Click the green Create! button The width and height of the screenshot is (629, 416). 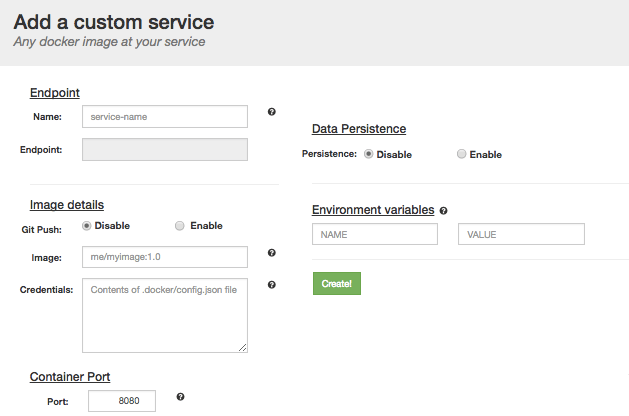coord(337,284)
